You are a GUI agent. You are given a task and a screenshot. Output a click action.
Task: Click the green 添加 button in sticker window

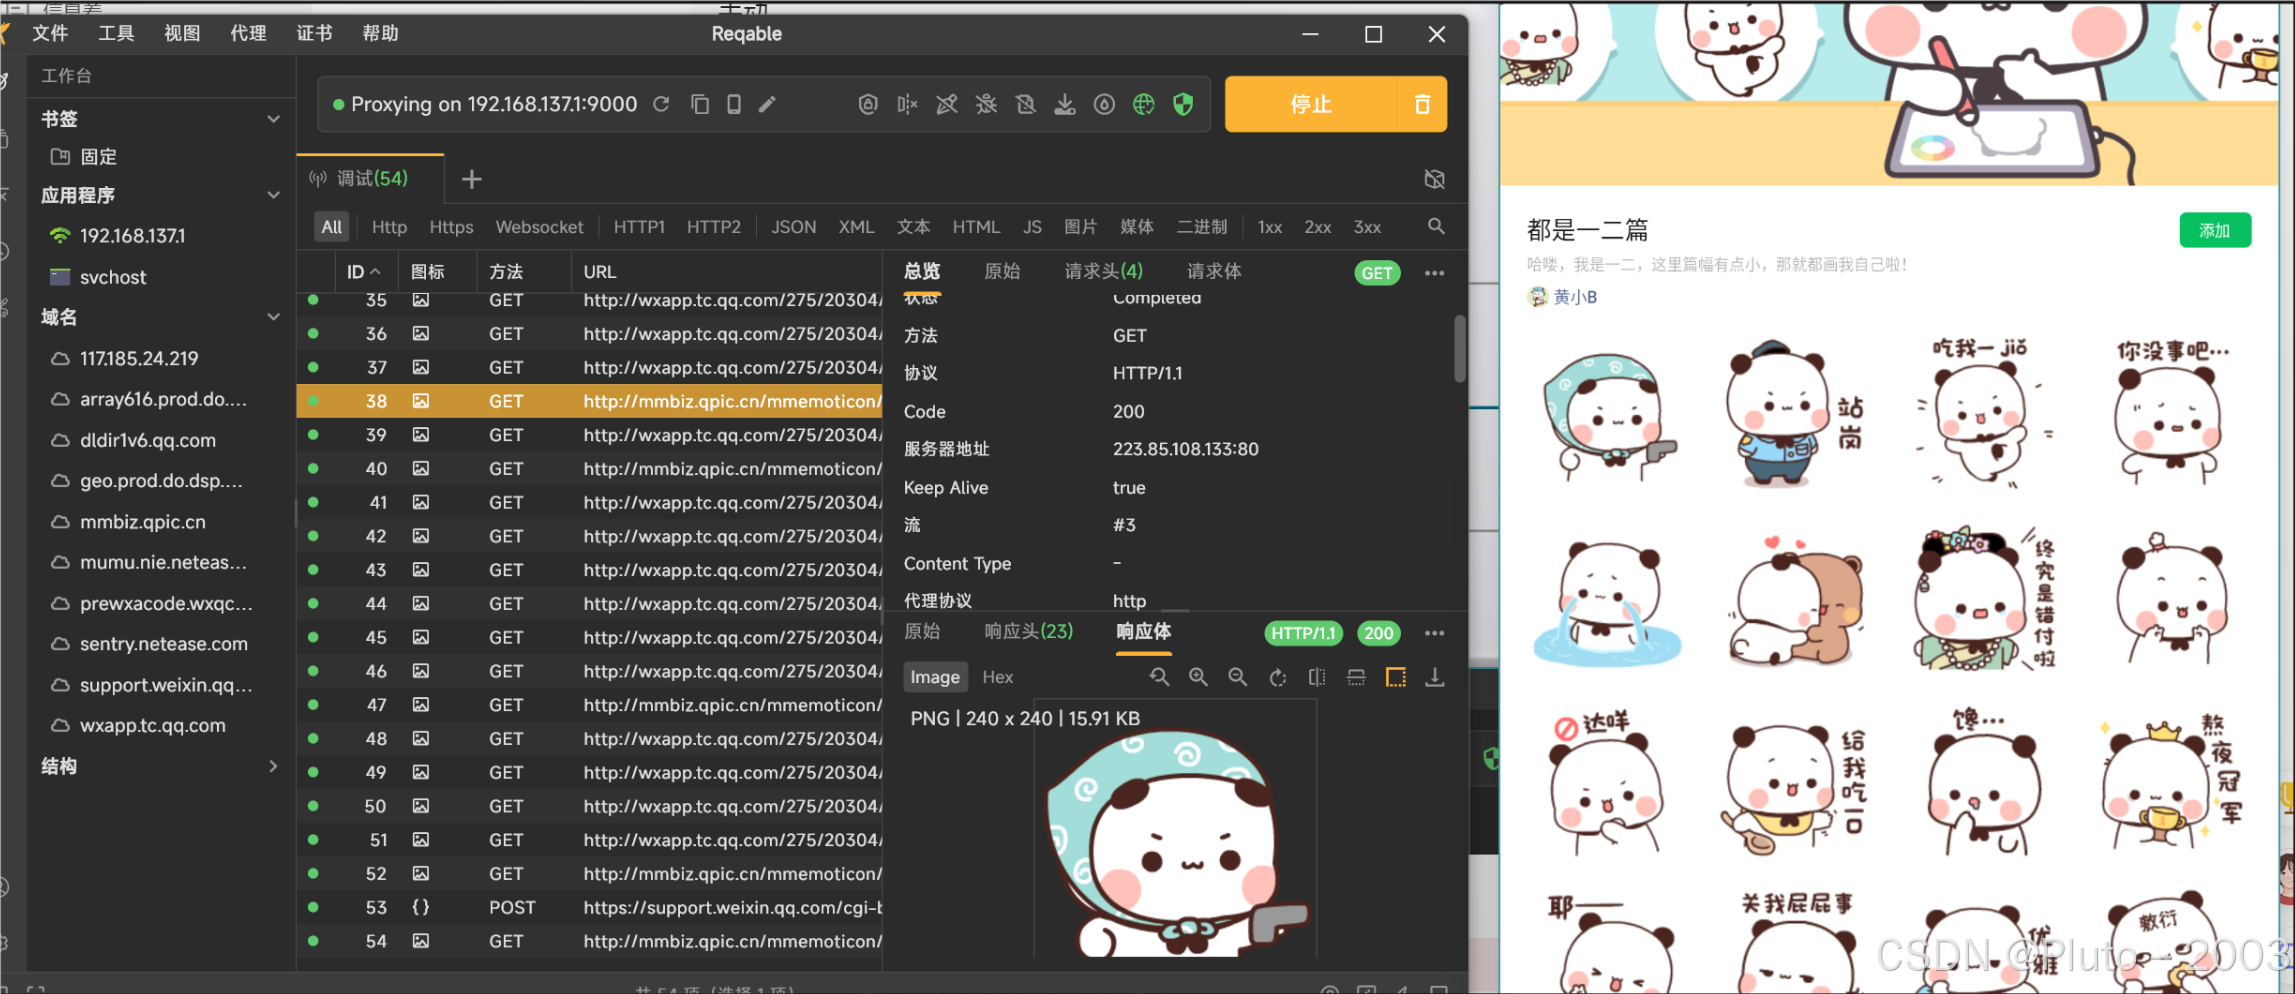[2215, 230]
